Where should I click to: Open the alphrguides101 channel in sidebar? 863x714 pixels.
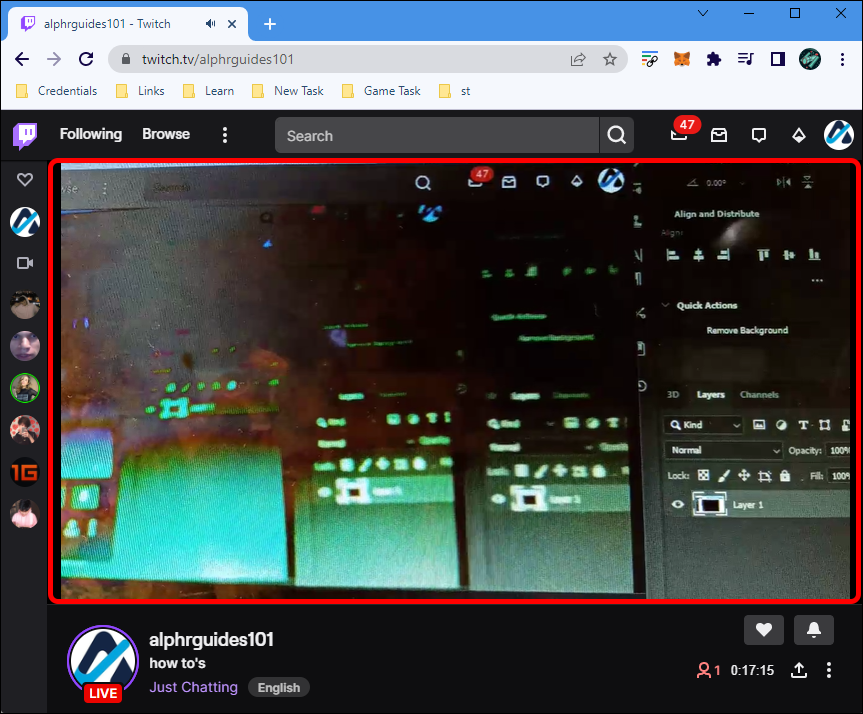click(25, 222)
